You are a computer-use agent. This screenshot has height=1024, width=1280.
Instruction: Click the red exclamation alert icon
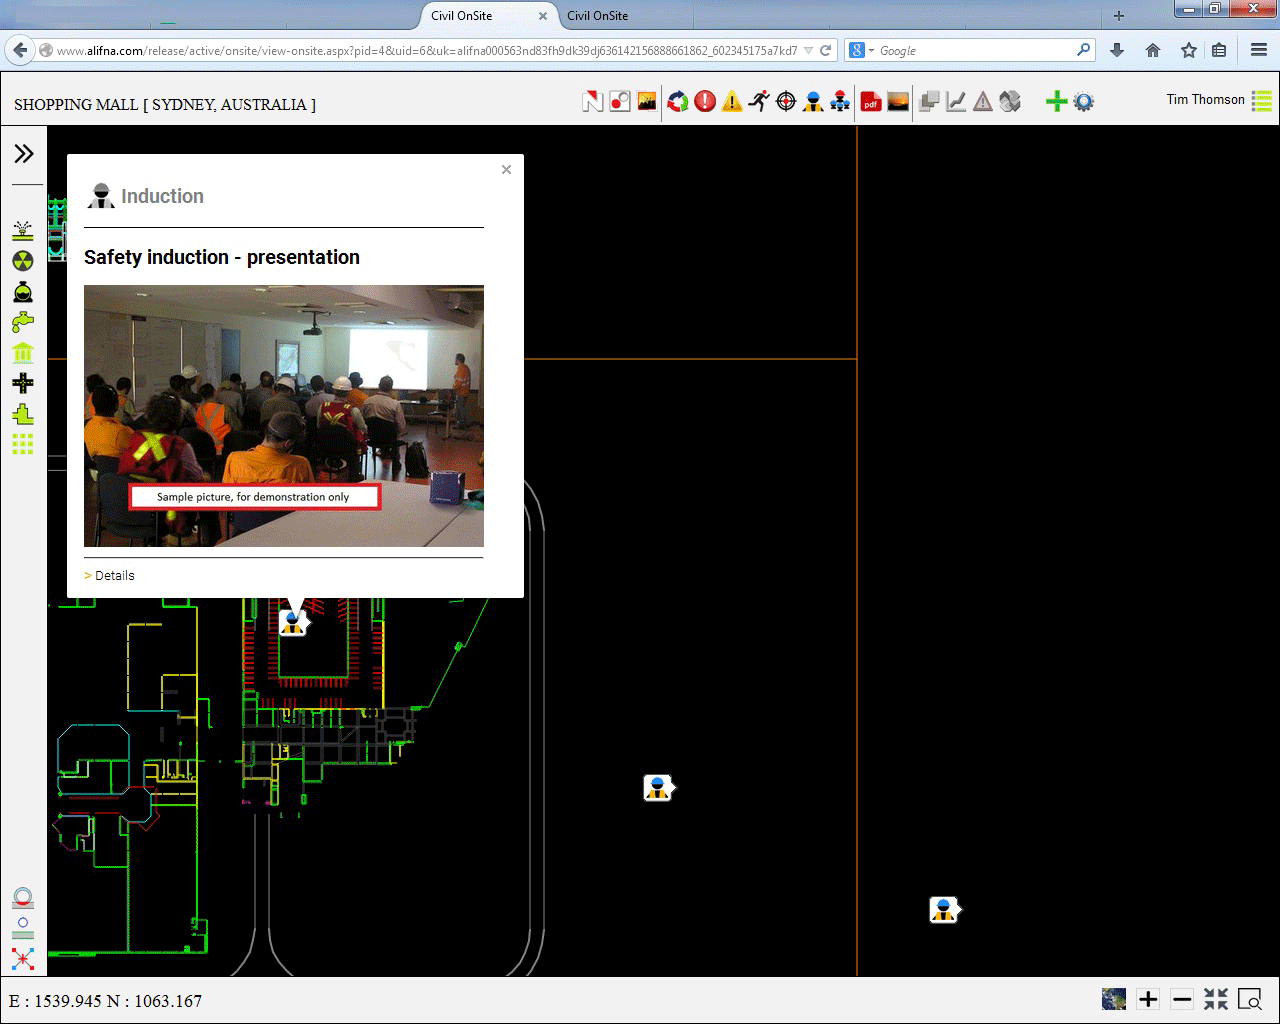705,101
